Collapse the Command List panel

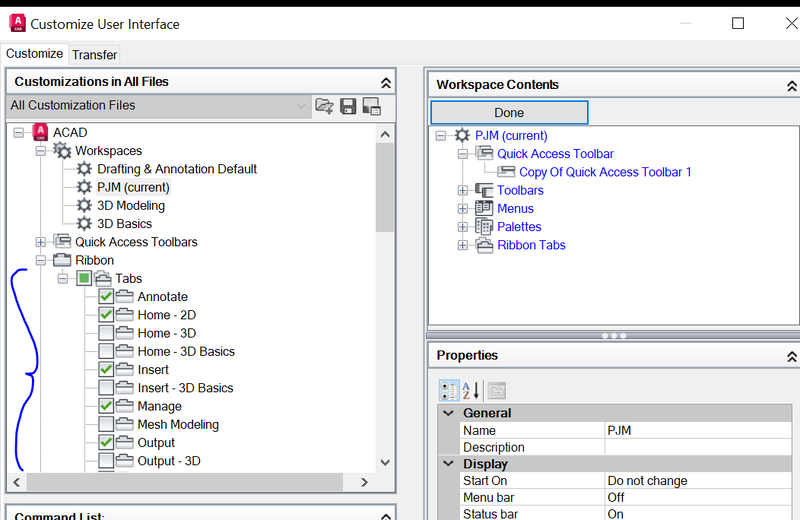coord(386,515)
